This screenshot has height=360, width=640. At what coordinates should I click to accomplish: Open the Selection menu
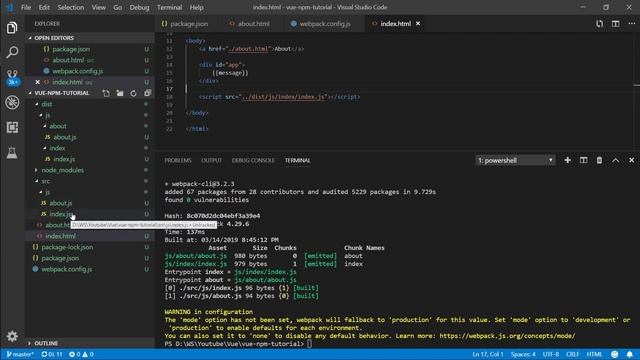click(x=71, y=7)
